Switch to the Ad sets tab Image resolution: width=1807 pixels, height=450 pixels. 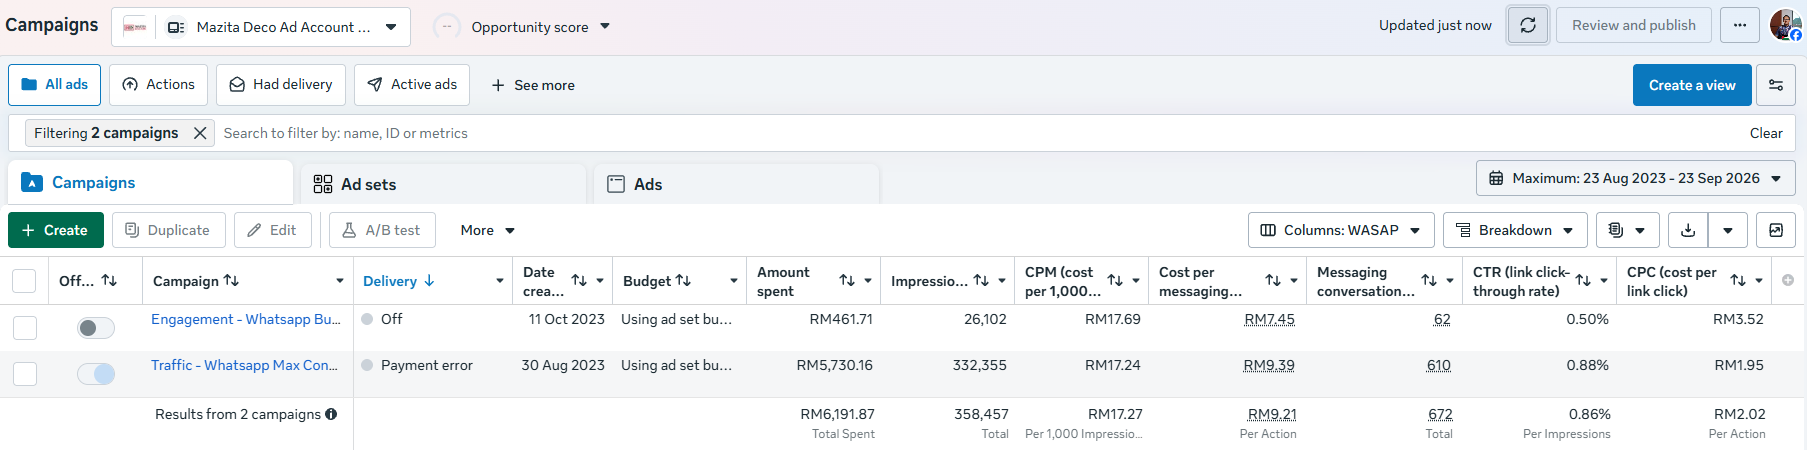[x=444, y=184]
